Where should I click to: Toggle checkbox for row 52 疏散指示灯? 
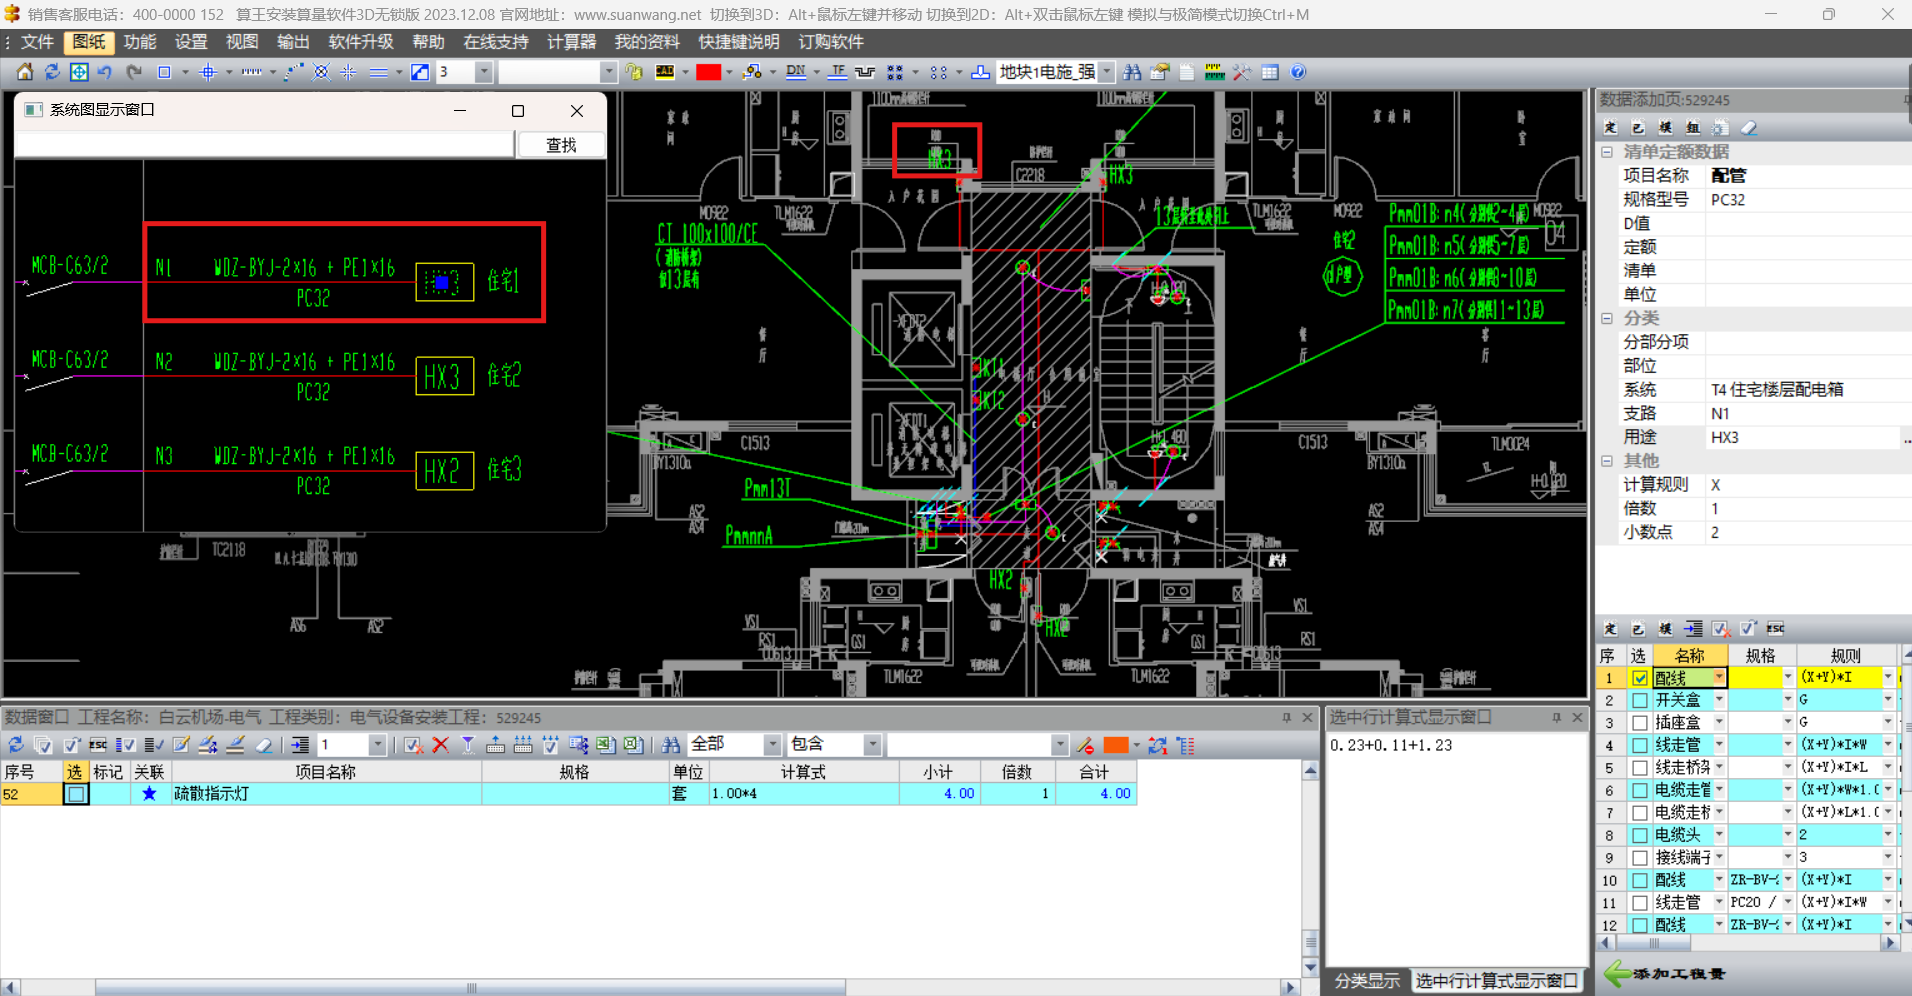76,794
